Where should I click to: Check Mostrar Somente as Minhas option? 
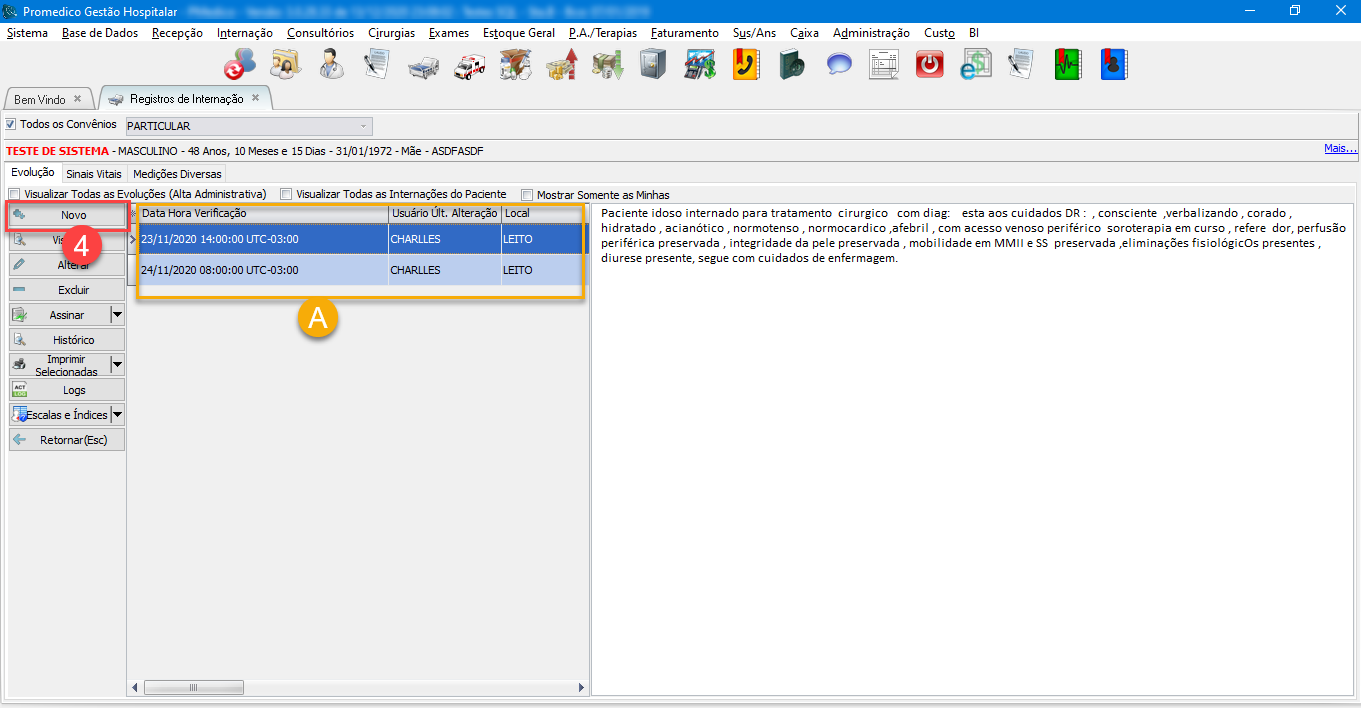point(527,195)
